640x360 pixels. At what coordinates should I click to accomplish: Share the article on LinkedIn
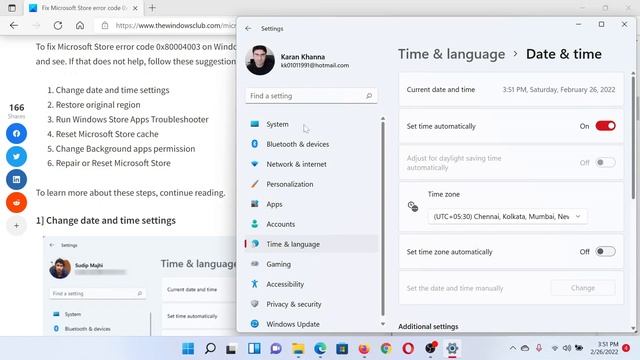tap(16, 180)
